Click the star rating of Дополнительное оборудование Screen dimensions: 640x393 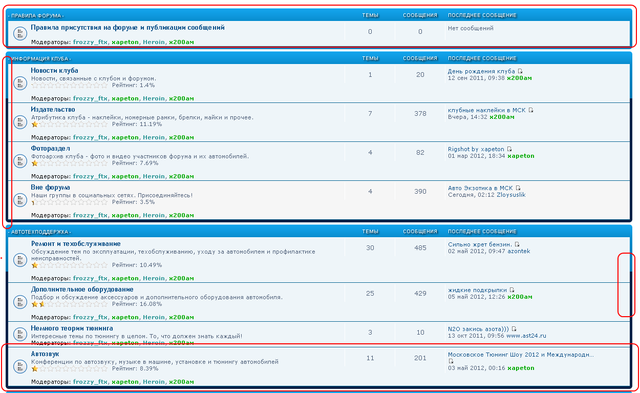[69, 304]
